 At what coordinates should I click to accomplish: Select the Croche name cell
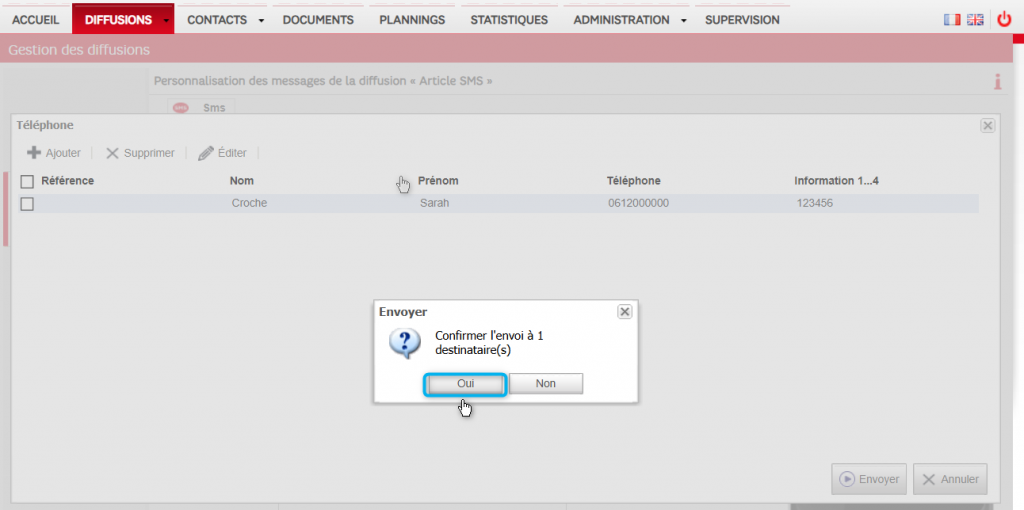[249, 203]
